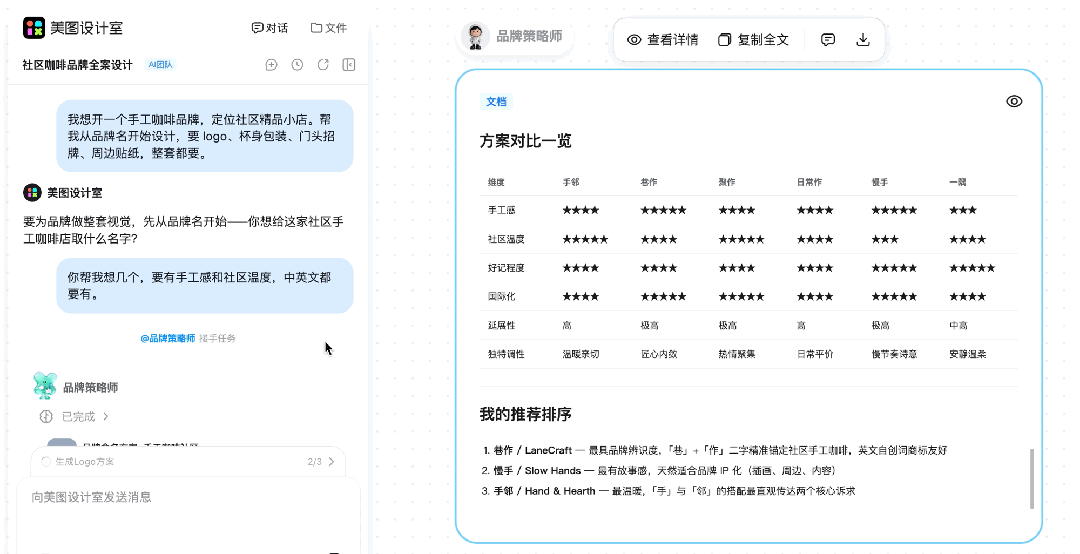Click the 手邻 column header
The width and height of the screenshot is (1080, 554).
[x=571, y=182]
